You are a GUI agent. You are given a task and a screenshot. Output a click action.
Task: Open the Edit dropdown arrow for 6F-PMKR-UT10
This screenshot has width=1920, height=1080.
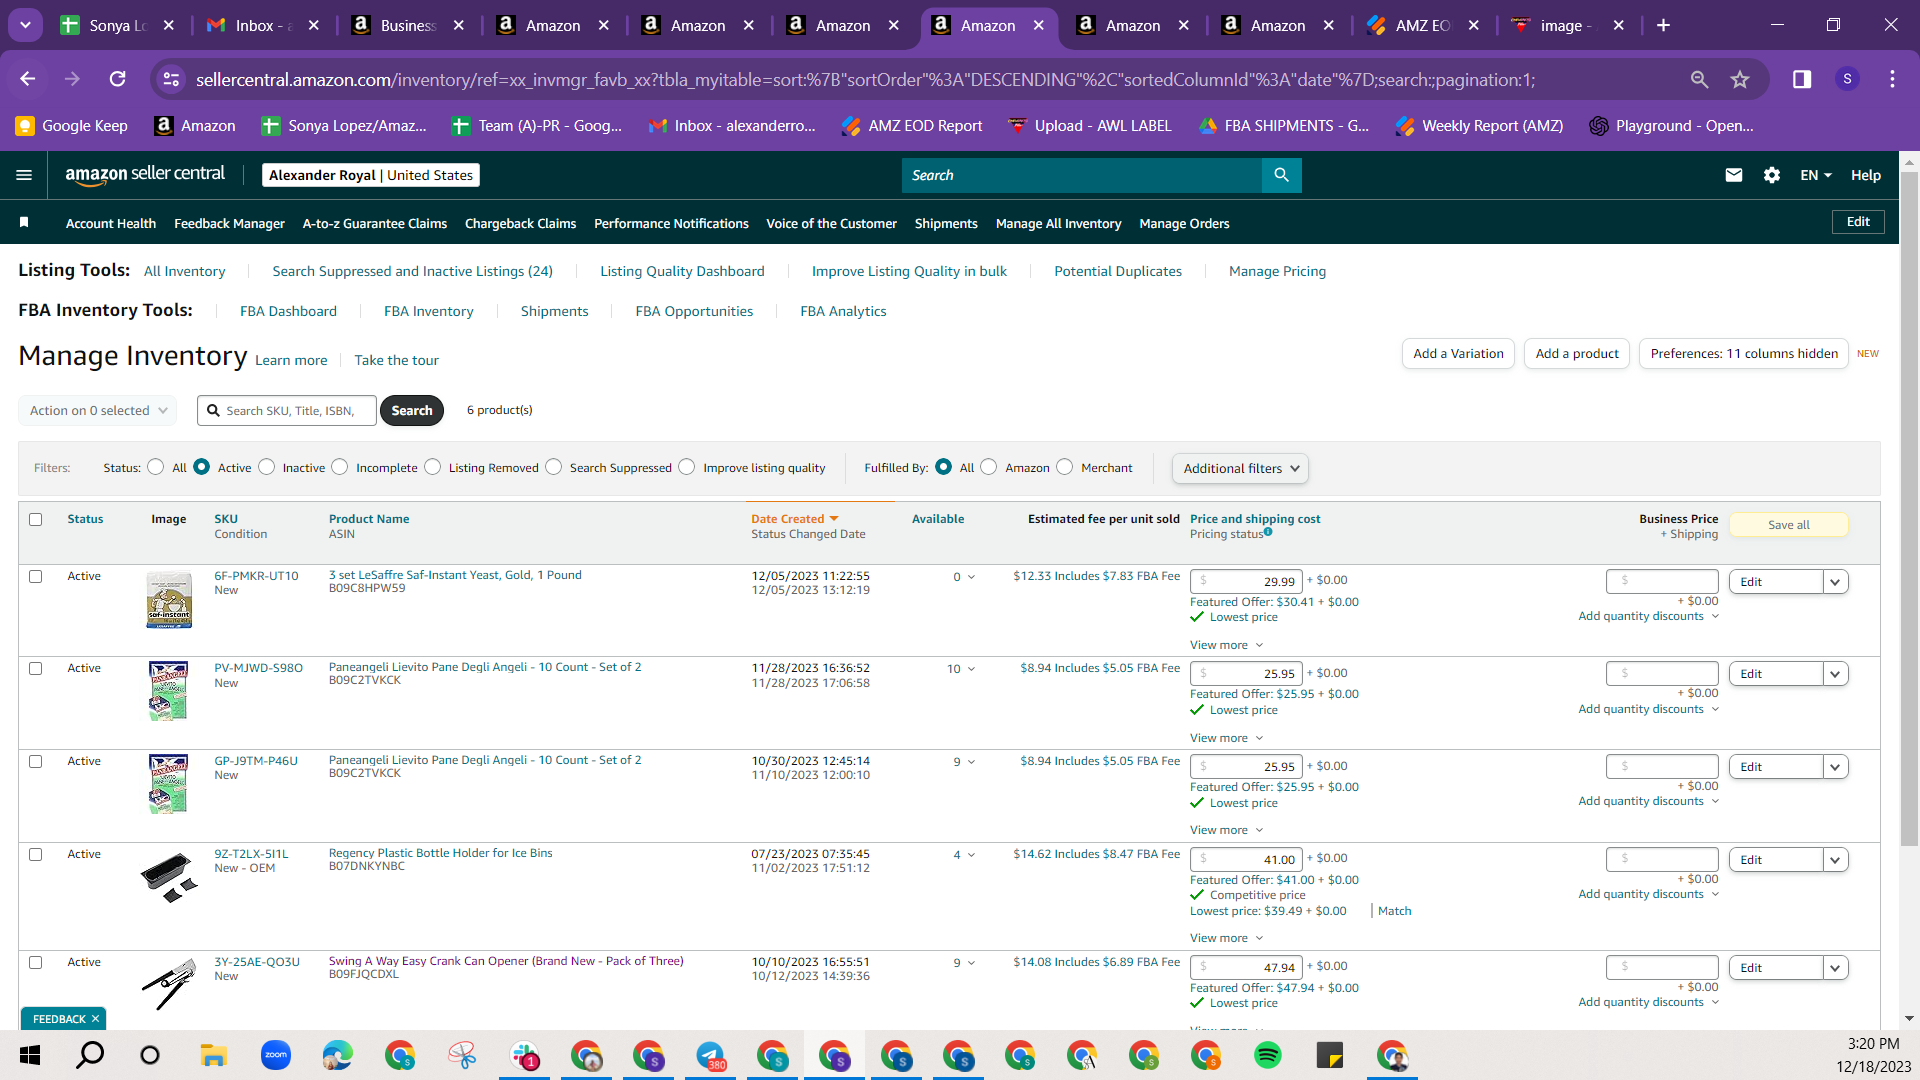(x=1835, y=582)
